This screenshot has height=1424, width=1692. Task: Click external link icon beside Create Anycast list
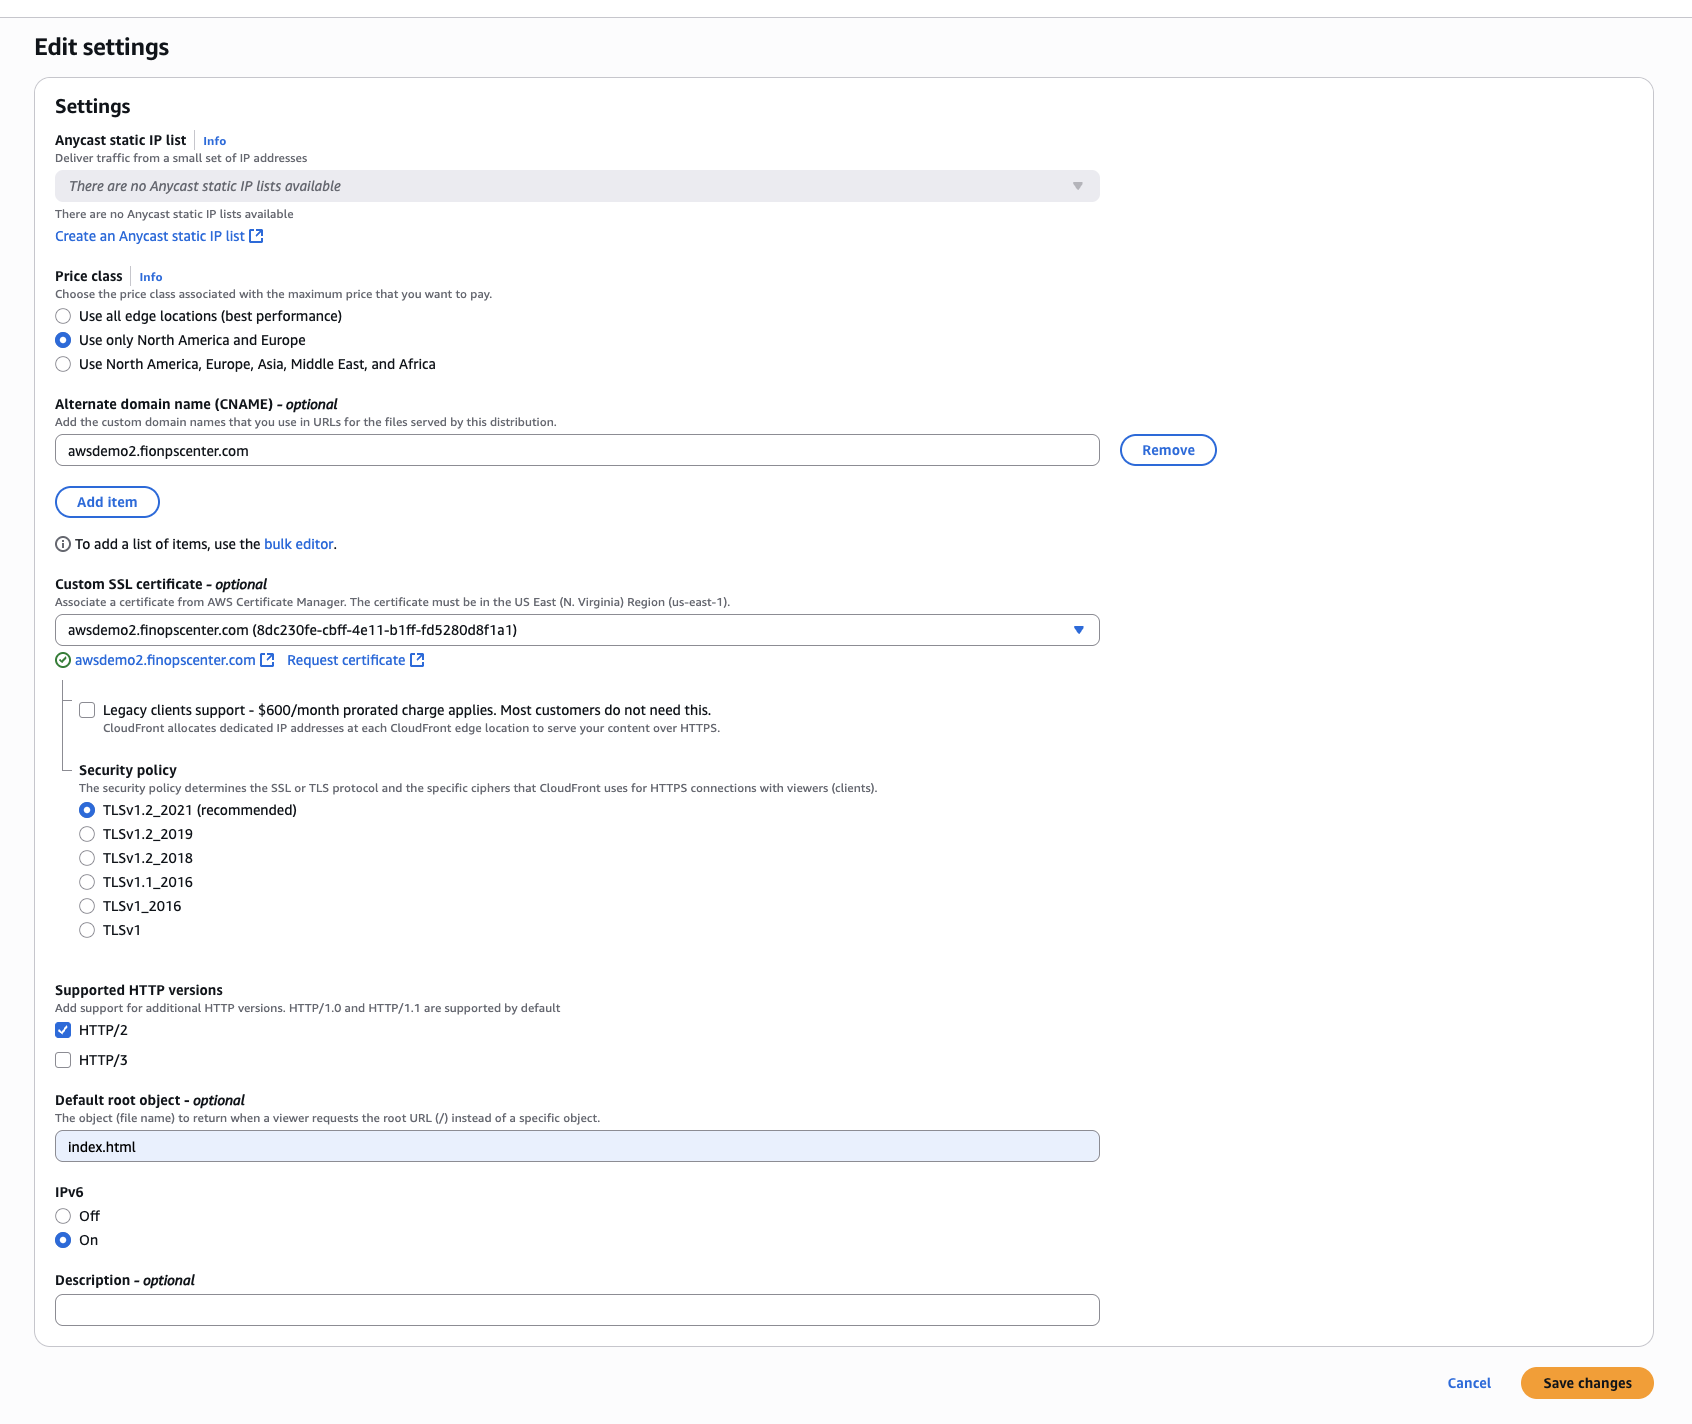point(256,236)
